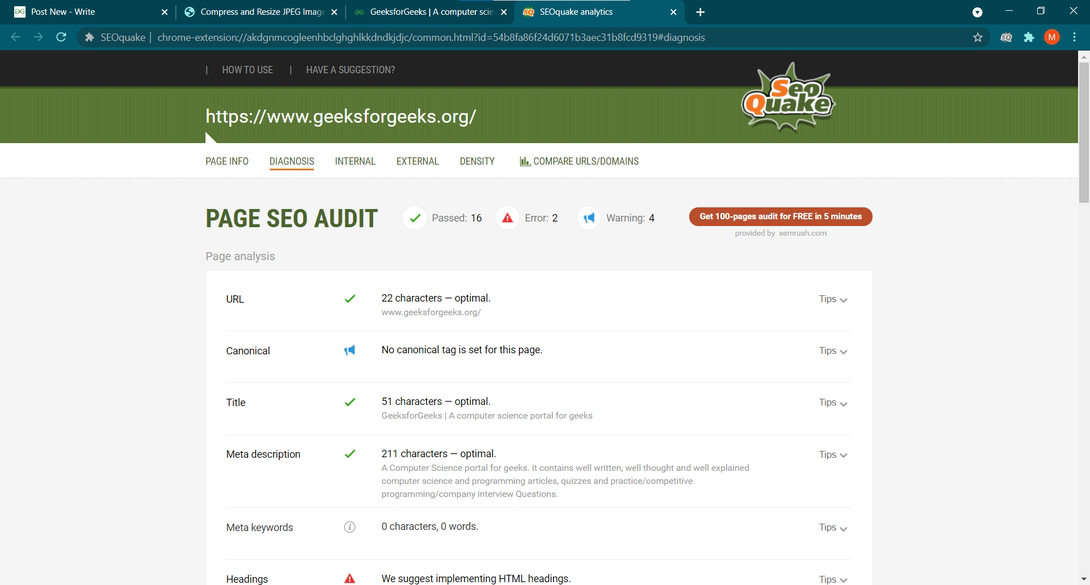This screenshot has width=1090, height=585.
Task: Expand Tips for the Headings row
Action: [x=833, y=579]
